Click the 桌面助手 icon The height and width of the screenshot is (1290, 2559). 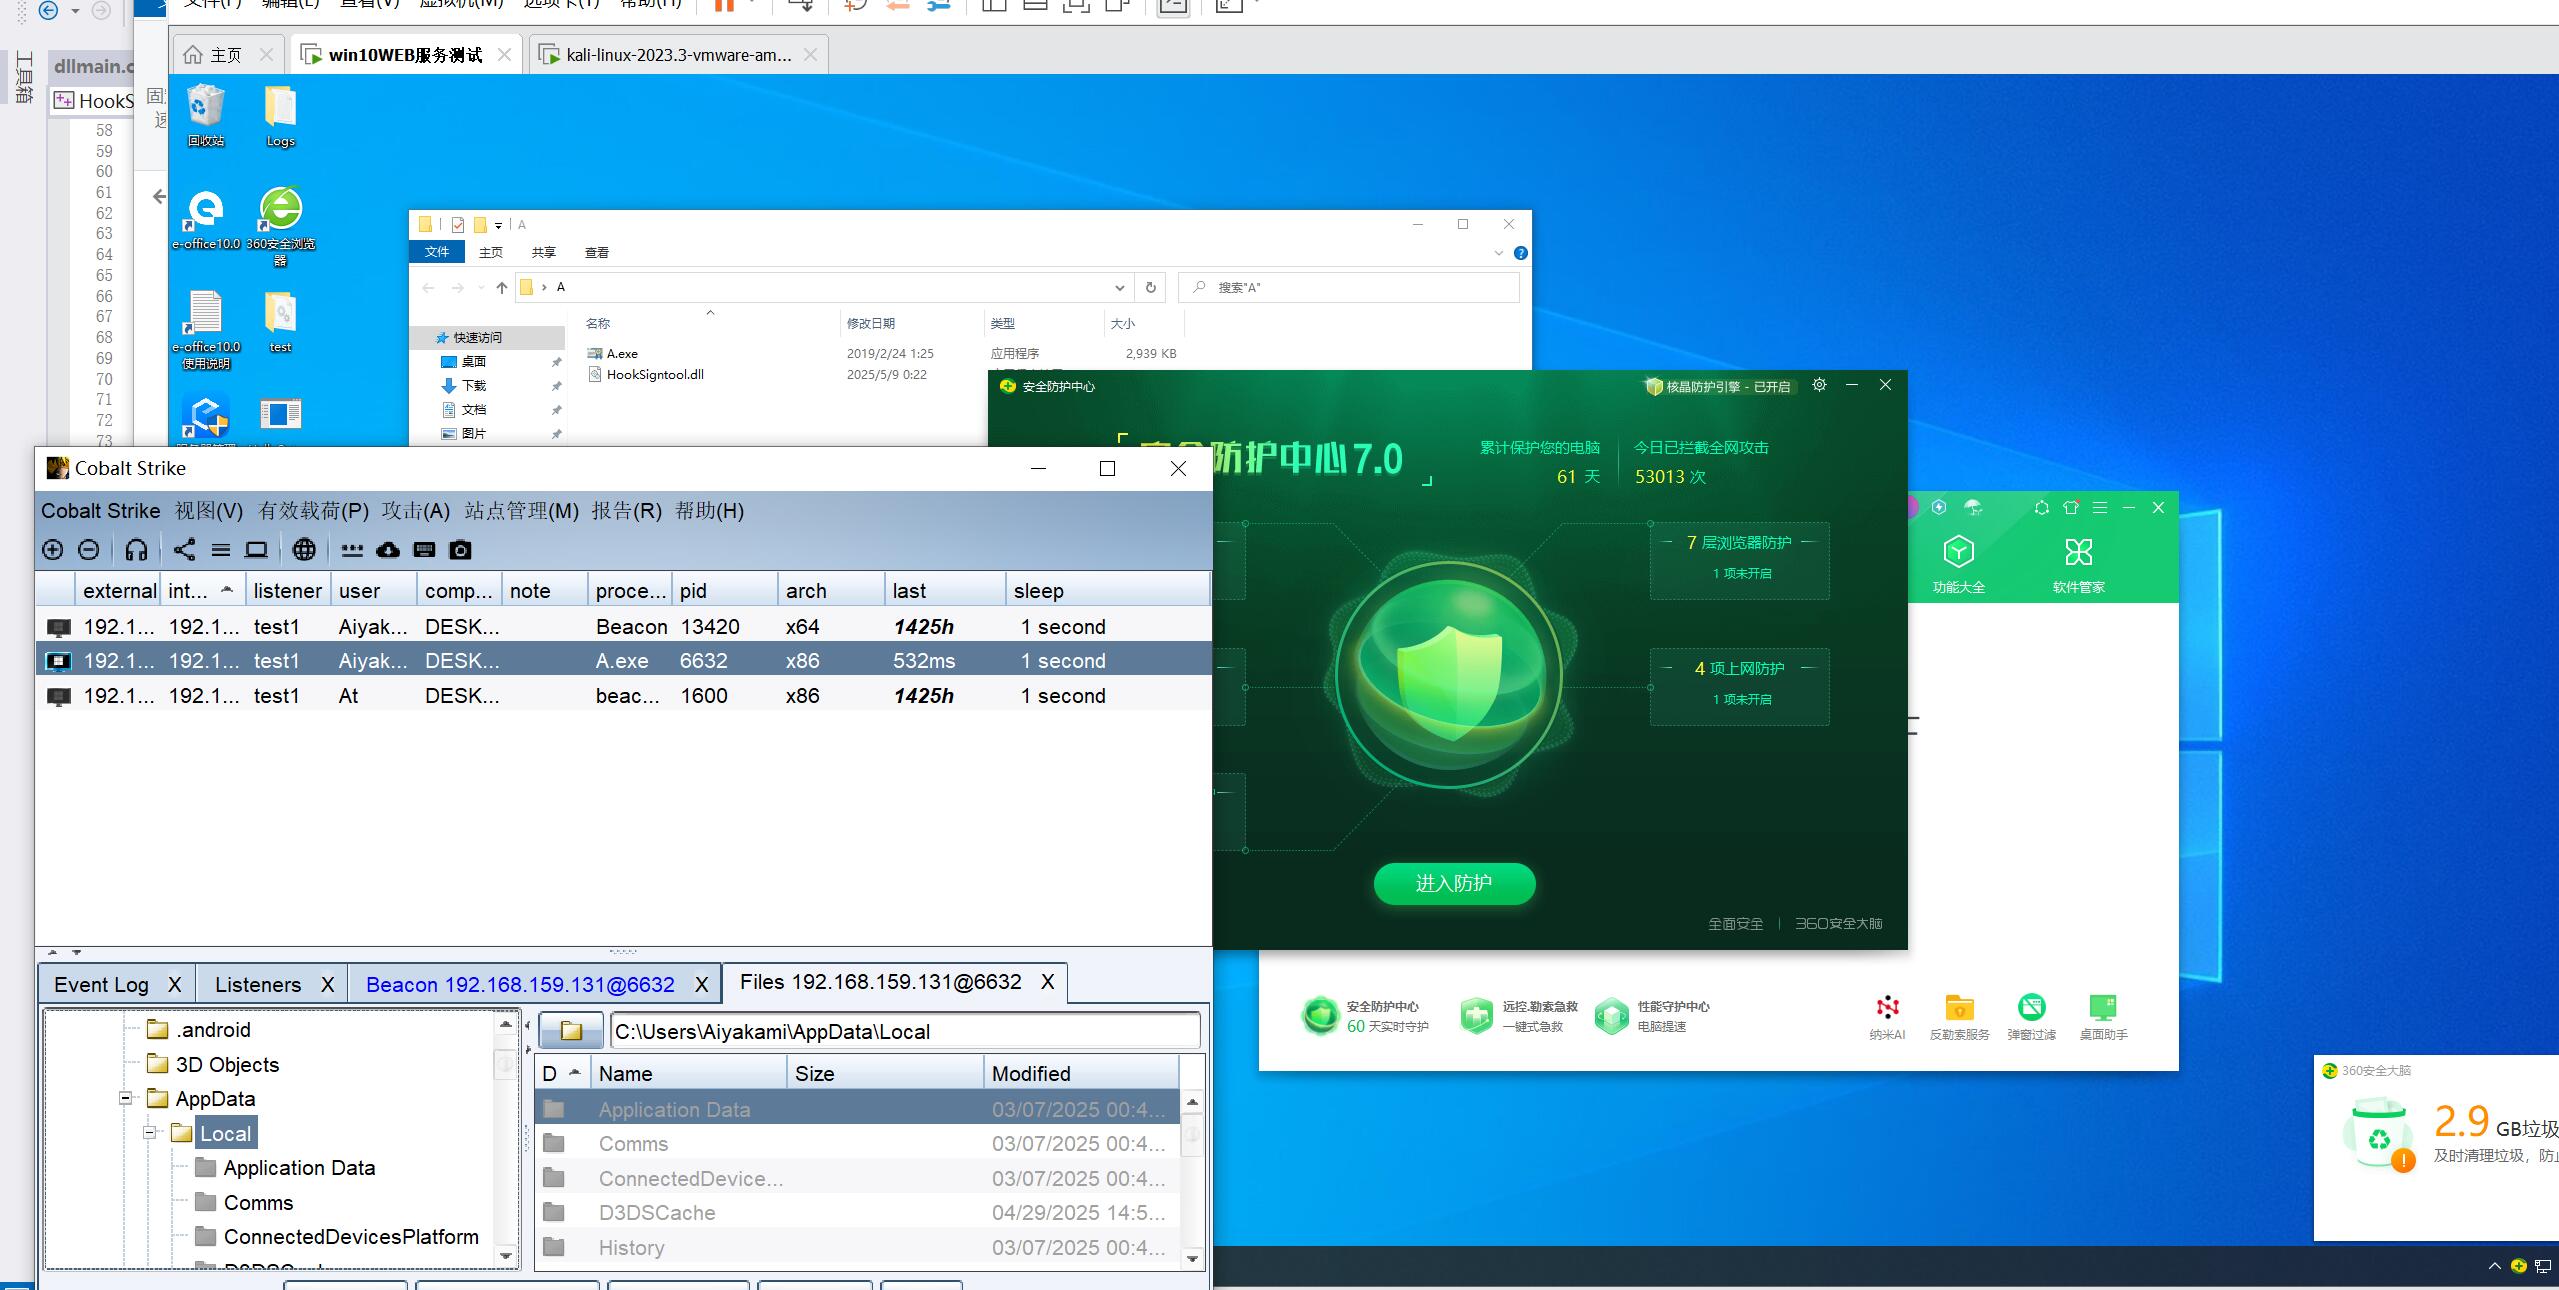[2103, 1017]
